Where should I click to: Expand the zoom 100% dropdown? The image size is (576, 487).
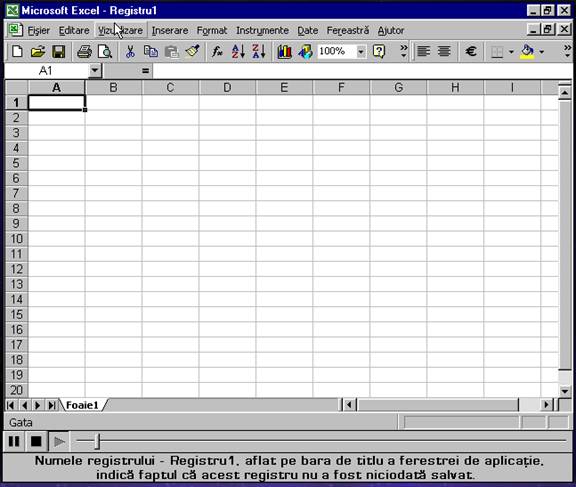(361, 51)
